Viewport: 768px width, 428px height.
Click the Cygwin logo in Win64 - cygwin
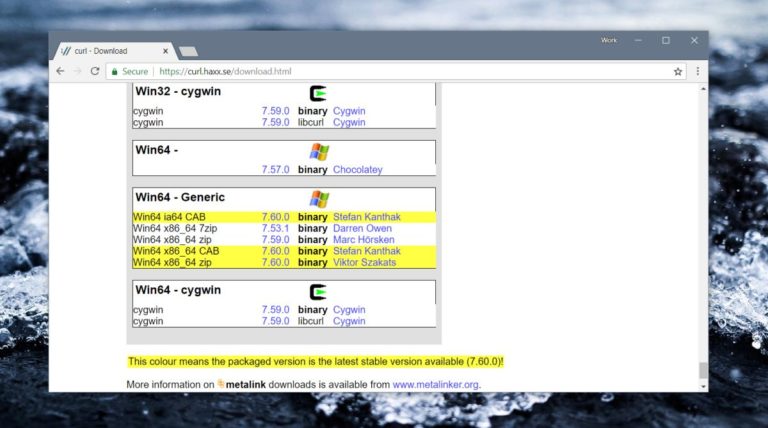(319, 292)
